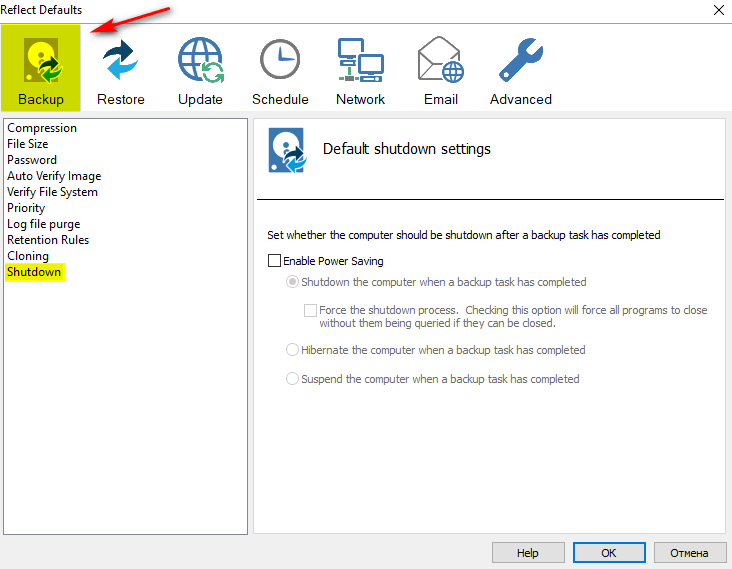The width and height of the screenshot is (732, 569).
Task: Select Priority in the settings list
Action: pyautogui.click(x=26, y=208)
